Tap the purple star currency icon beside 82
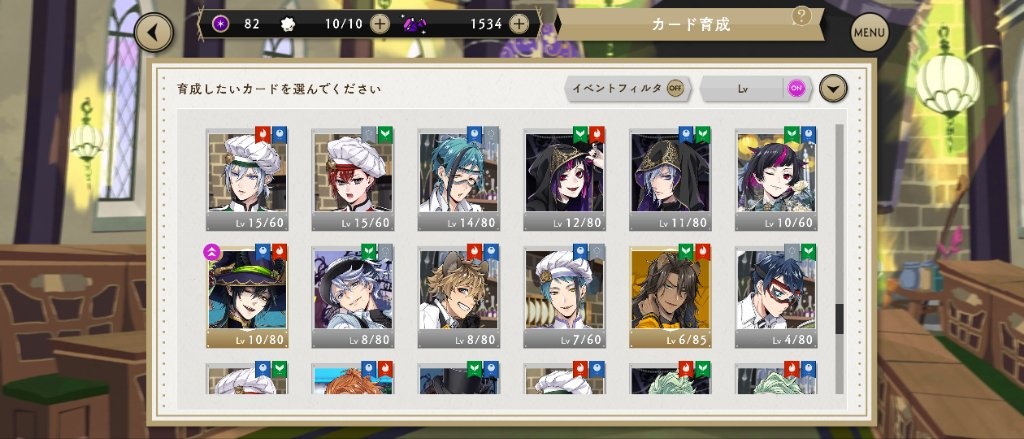This screenshot has width=1024, height=439. (221, 24)
